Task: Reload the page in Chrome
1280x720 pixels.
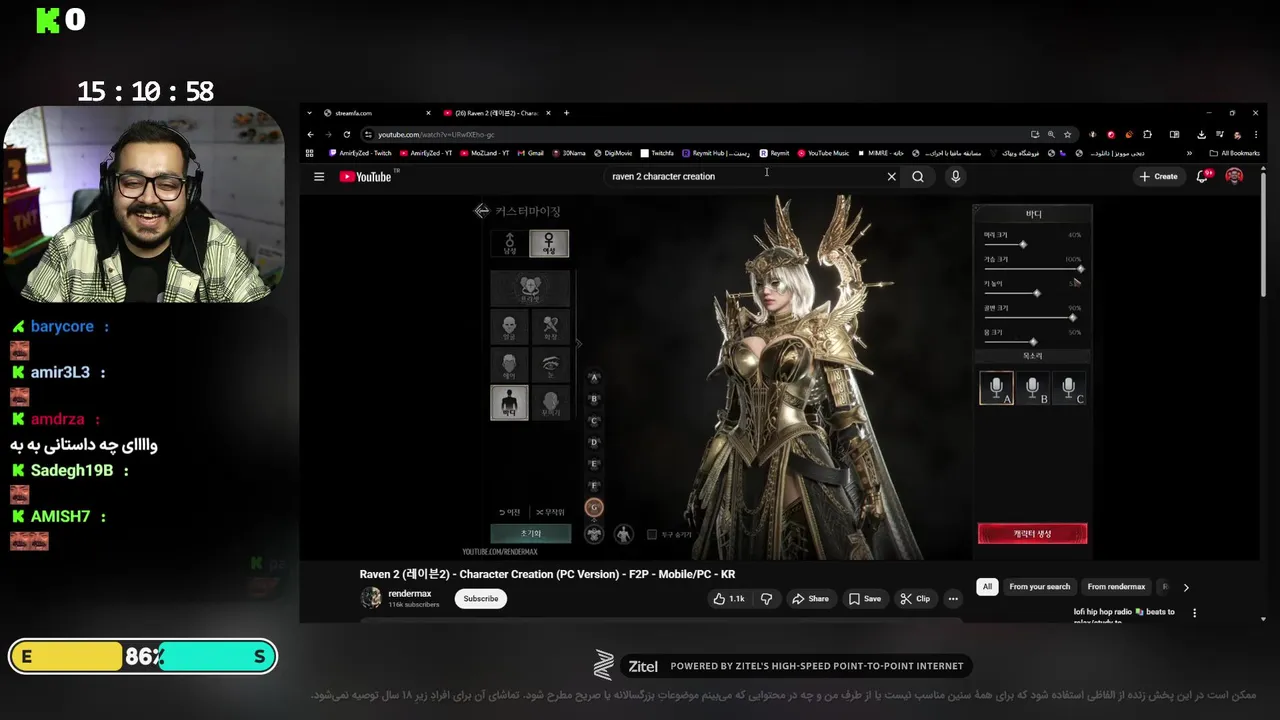Action: [347, 134]
